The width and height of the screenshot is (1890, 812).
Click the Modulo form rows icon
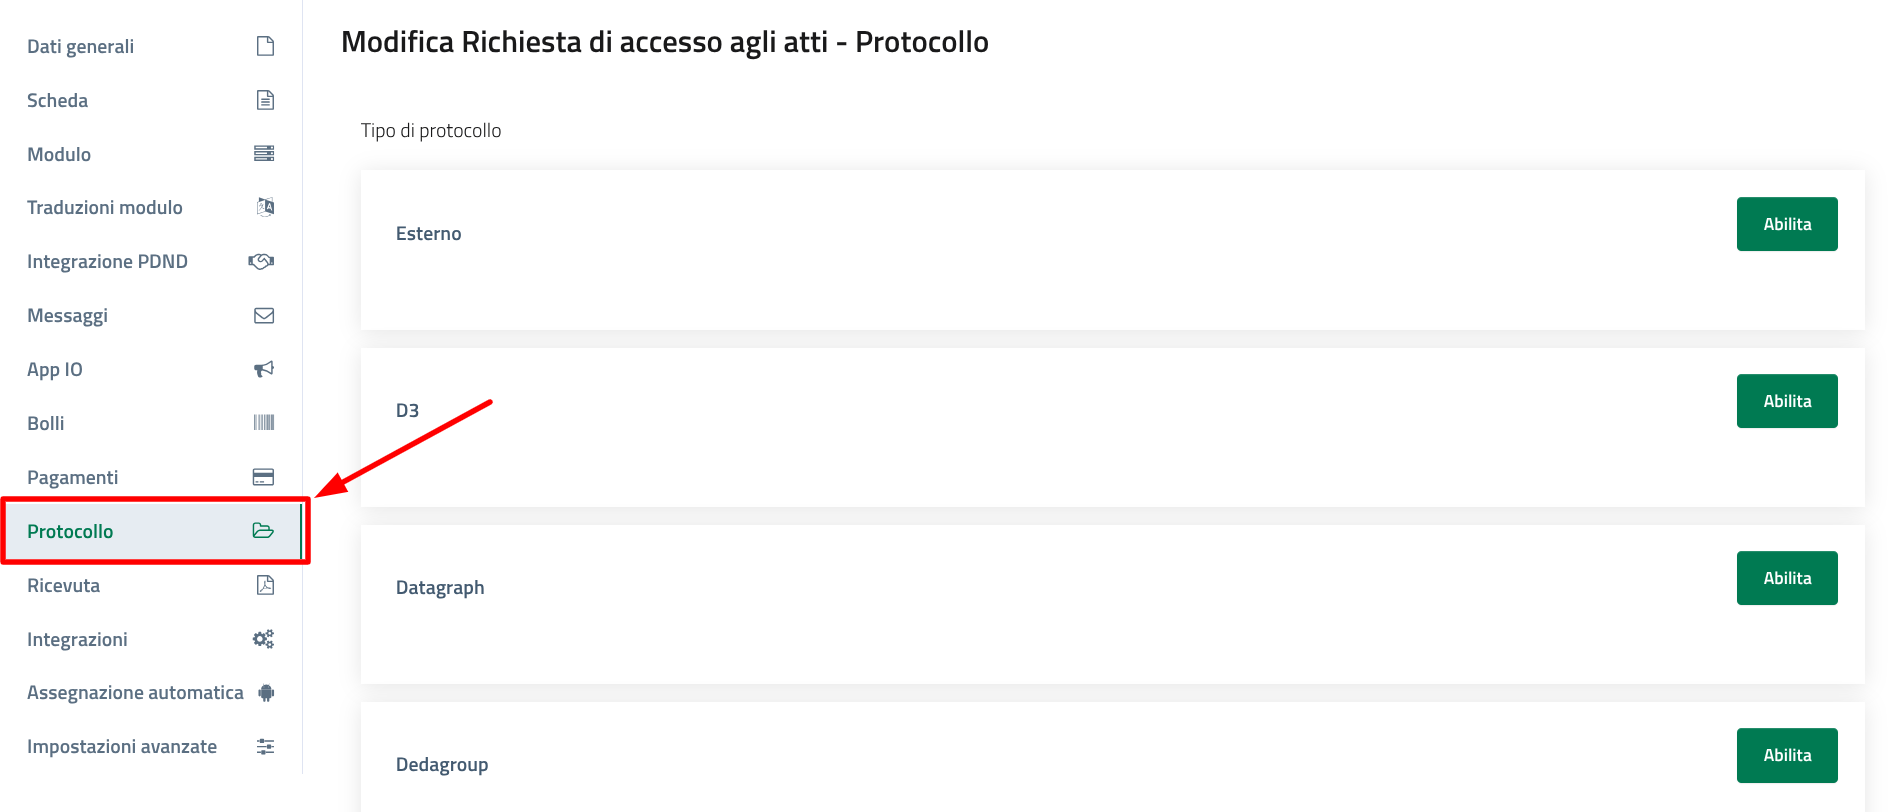click(264, 153)
